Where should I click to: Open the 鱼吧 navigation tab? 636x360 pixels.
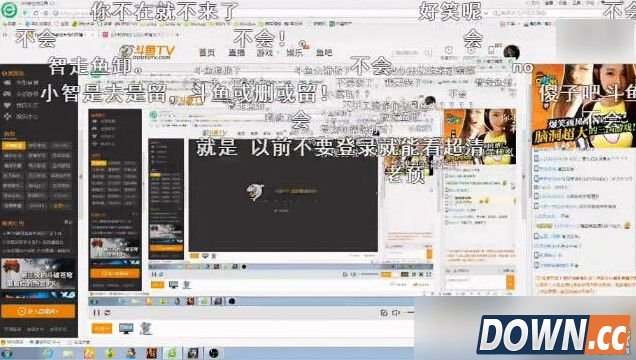[324, 53]
